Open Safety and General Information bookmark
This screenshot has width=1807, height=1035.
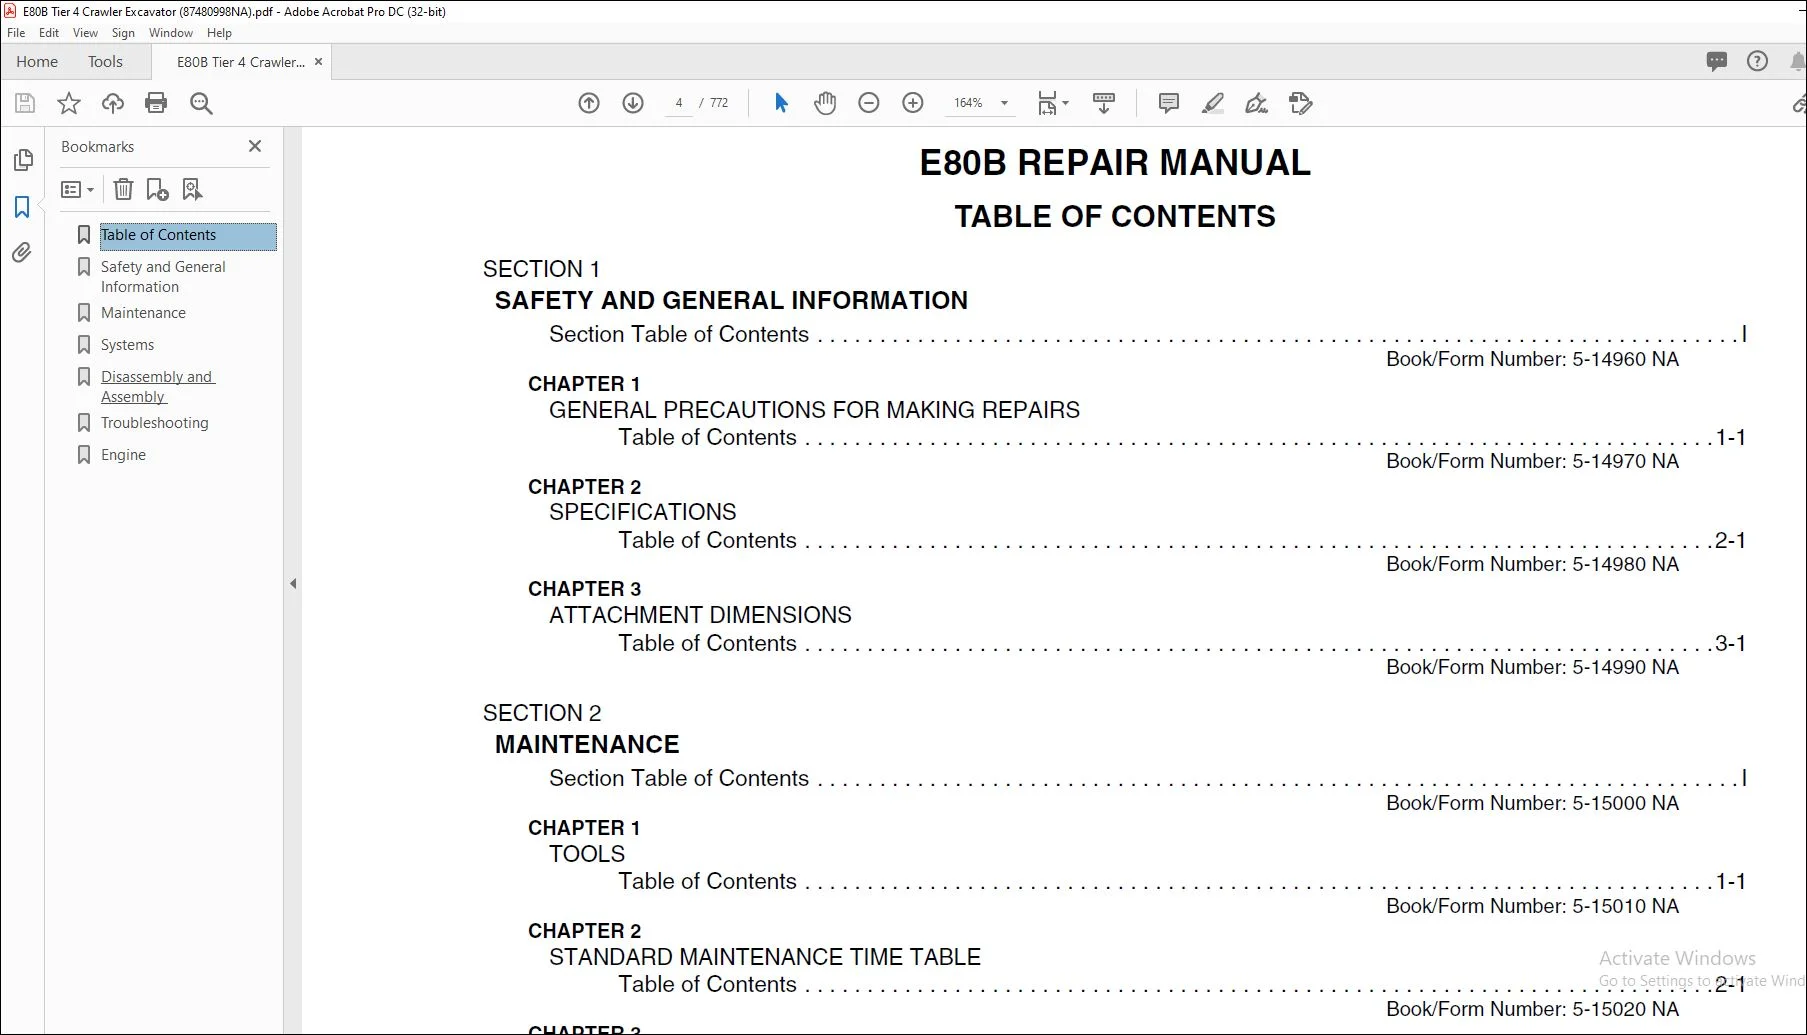(163, 277)
